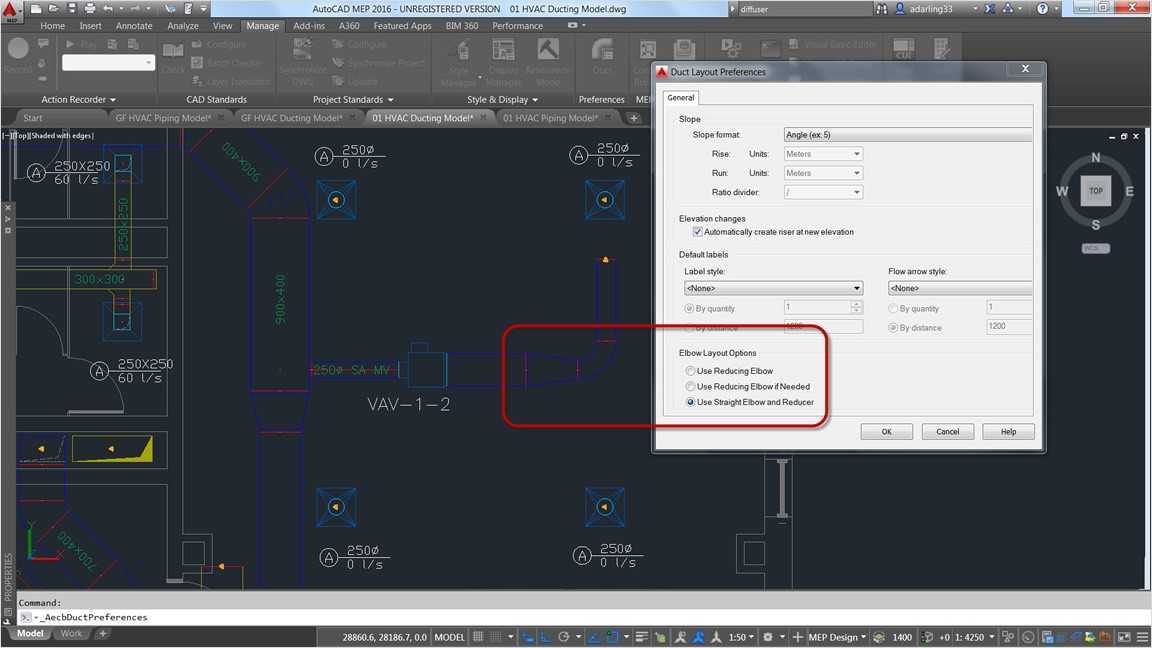Select flow arrow By distance radio

(893, 328)
